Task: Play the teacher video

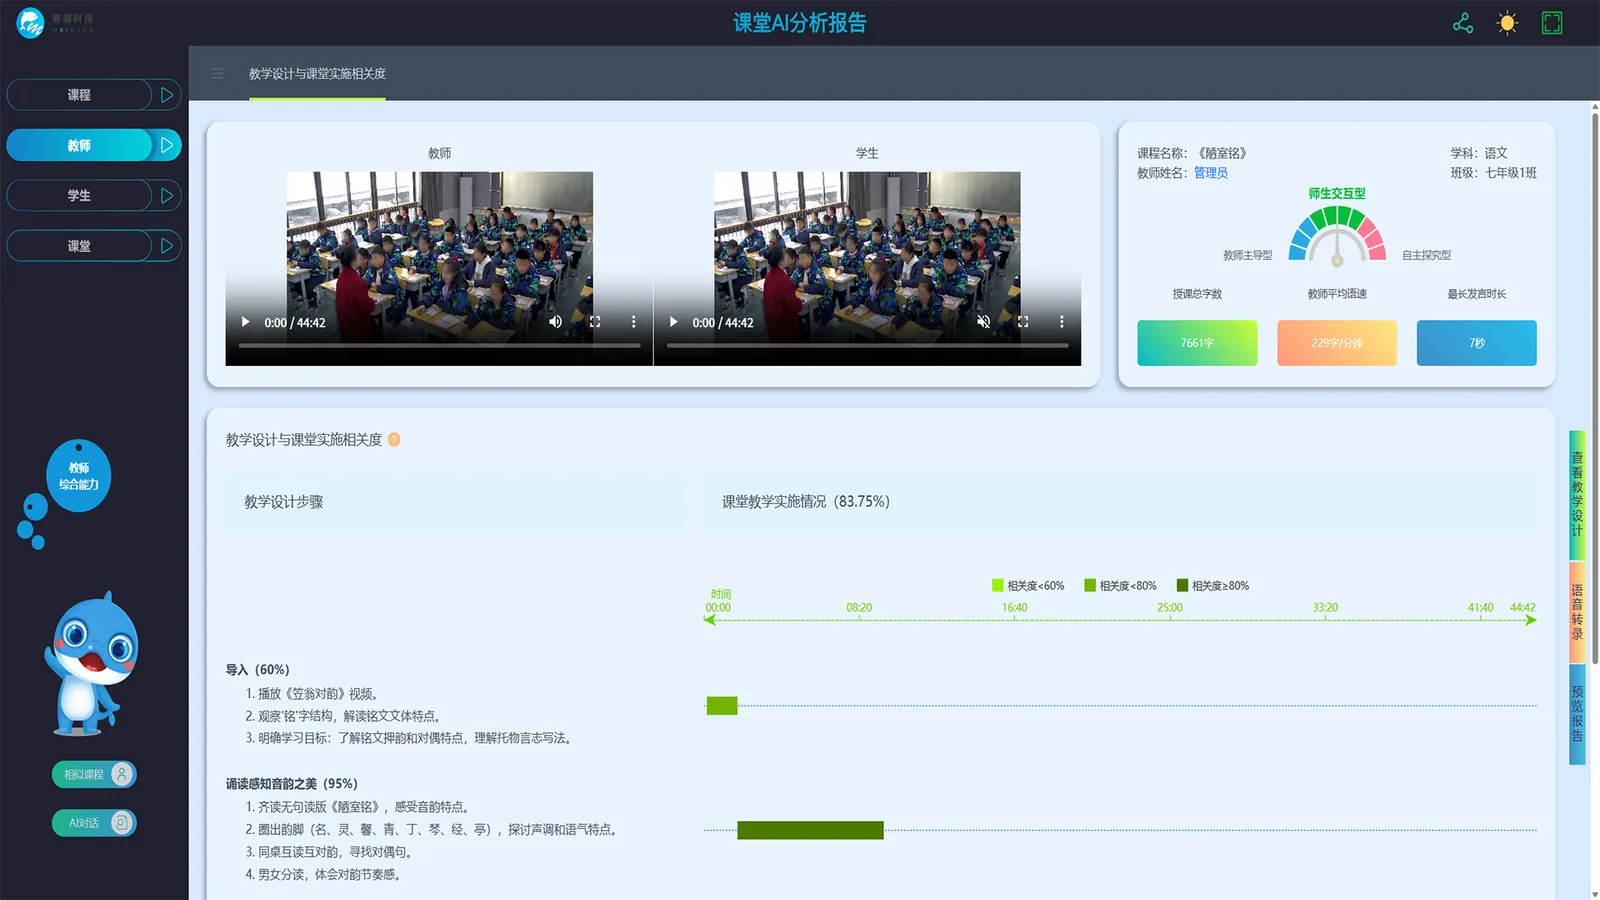Action: pyautogui.click(x=245, y=322)
